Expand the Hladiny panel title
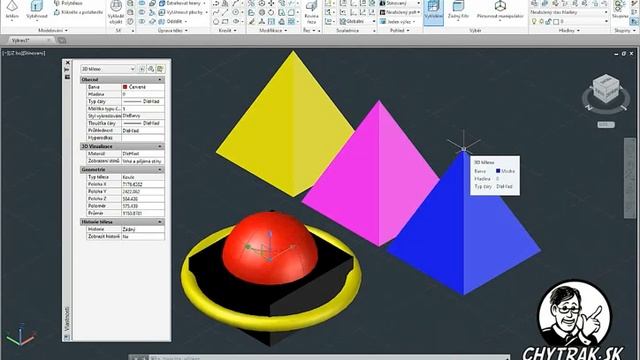The height and width of the screenshot is (360, 640). coord(569,31)
